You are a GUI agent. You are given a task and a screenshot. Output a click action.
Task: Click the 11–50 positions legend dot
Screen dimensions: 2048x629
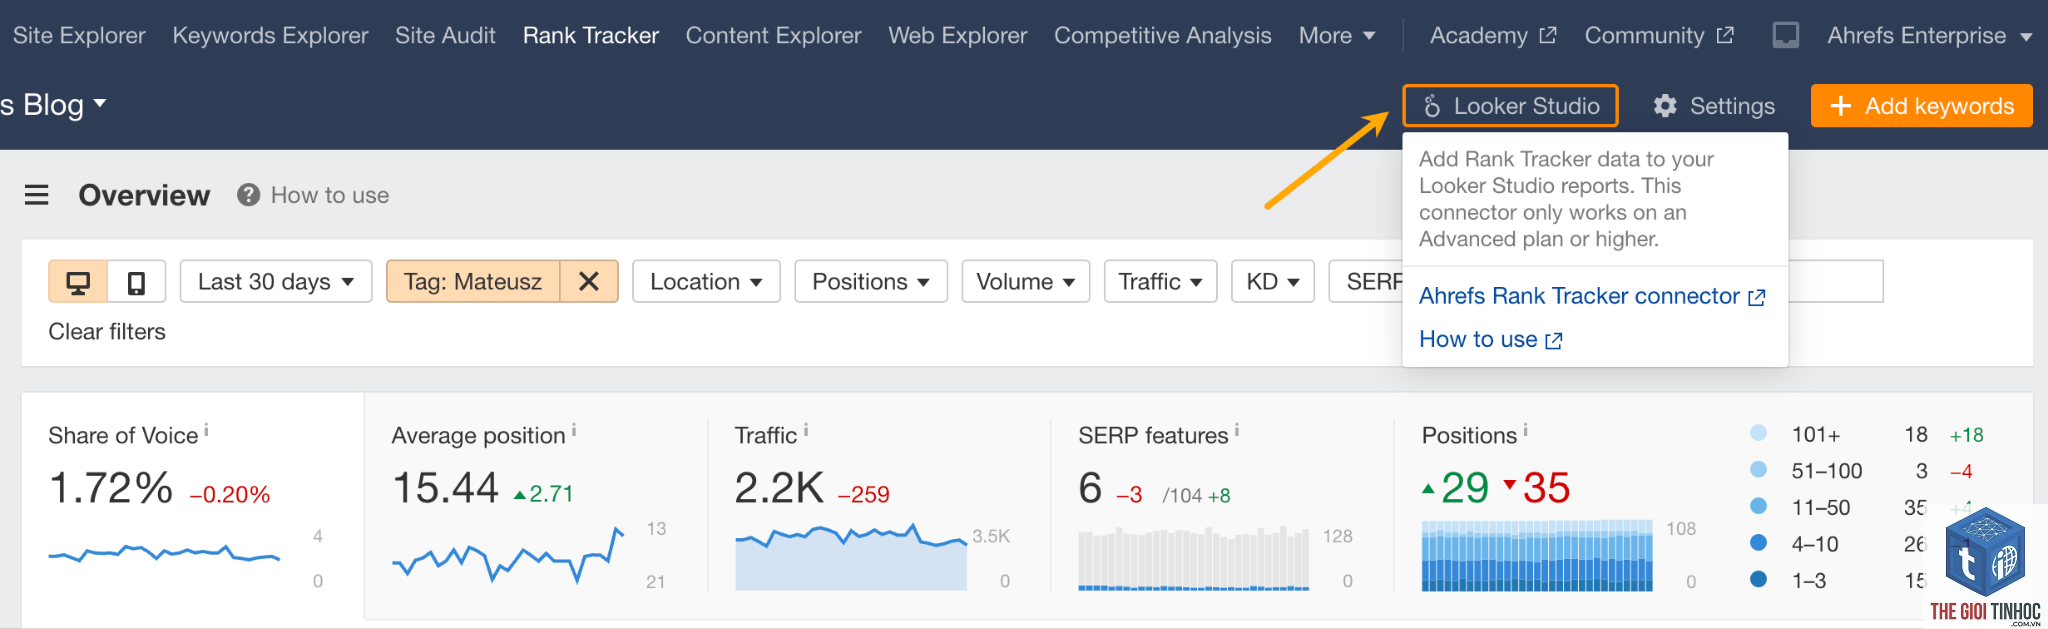coord(1758,506)
